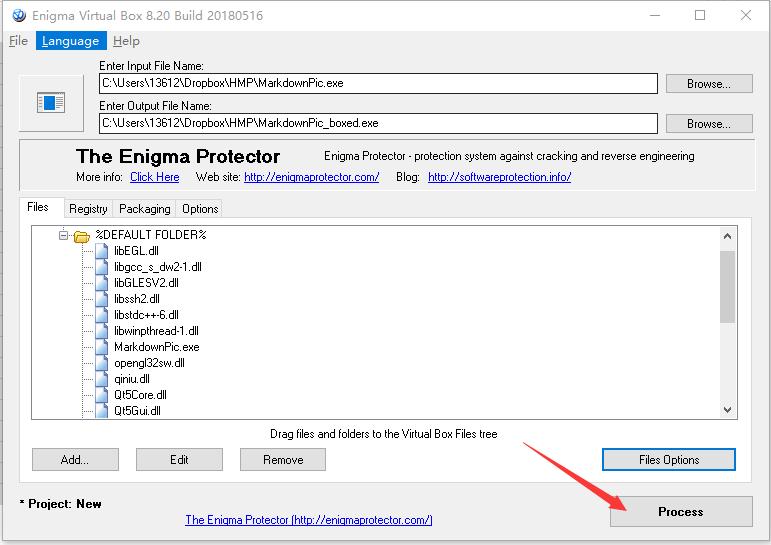The width and height of the screenshot is (771, 545).
Task: Click the file icon beside libssh2.dll
Action: coord(102,299)
